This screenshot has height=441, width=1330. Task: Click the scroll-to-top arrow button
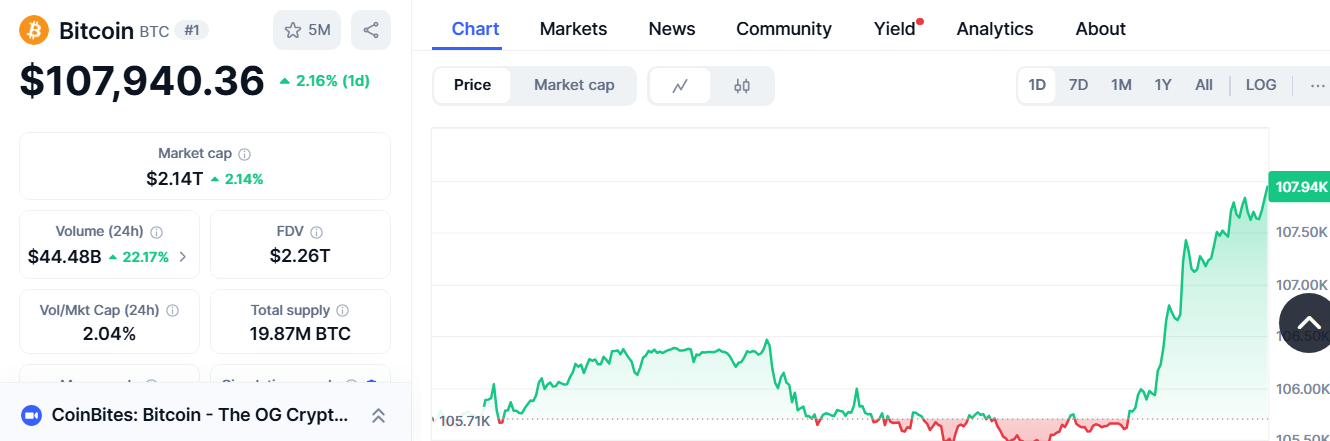click(x=1309, y=323)
